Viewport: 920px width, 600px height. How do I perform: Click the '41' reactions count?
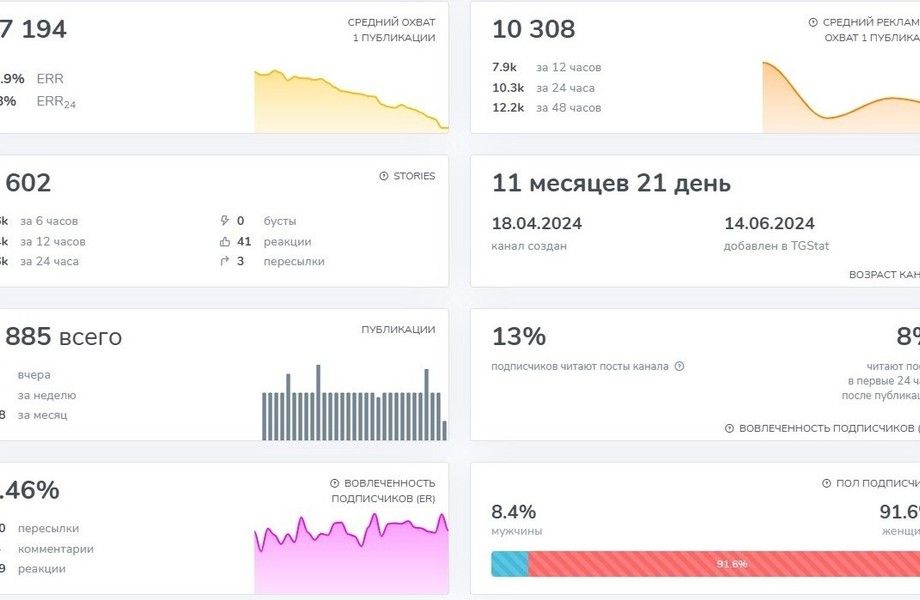tap(244, 241)
